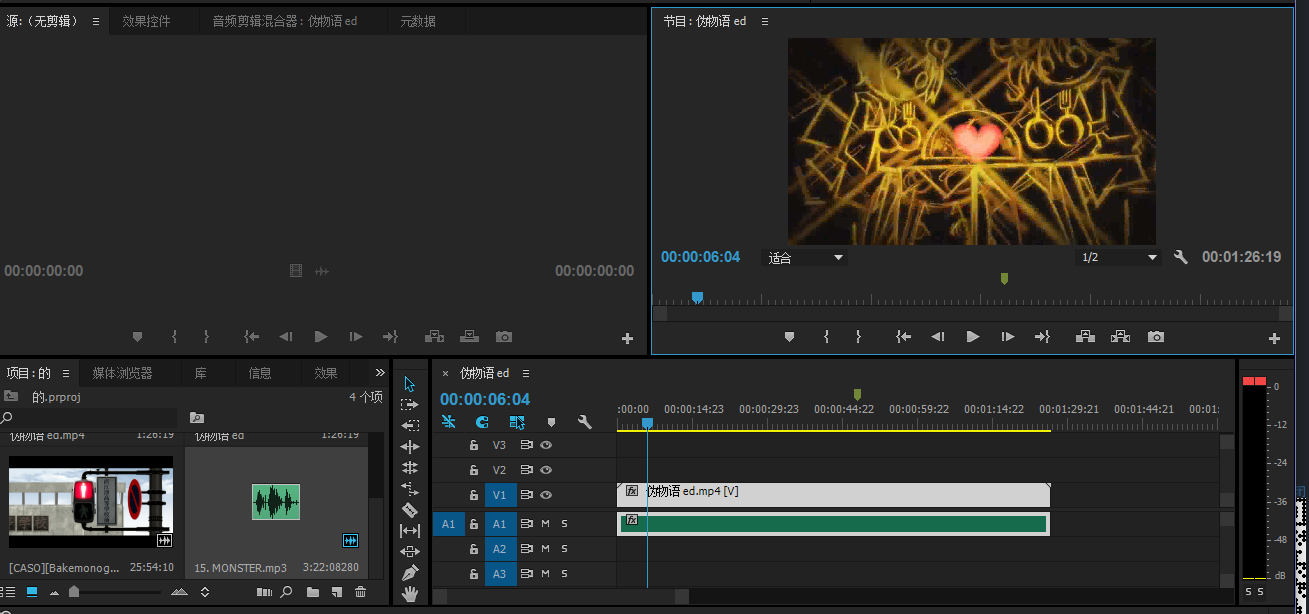Expand hidden project panel tabs with double chevron
The width and height of the screenshot is (1309, 614).
380,372
